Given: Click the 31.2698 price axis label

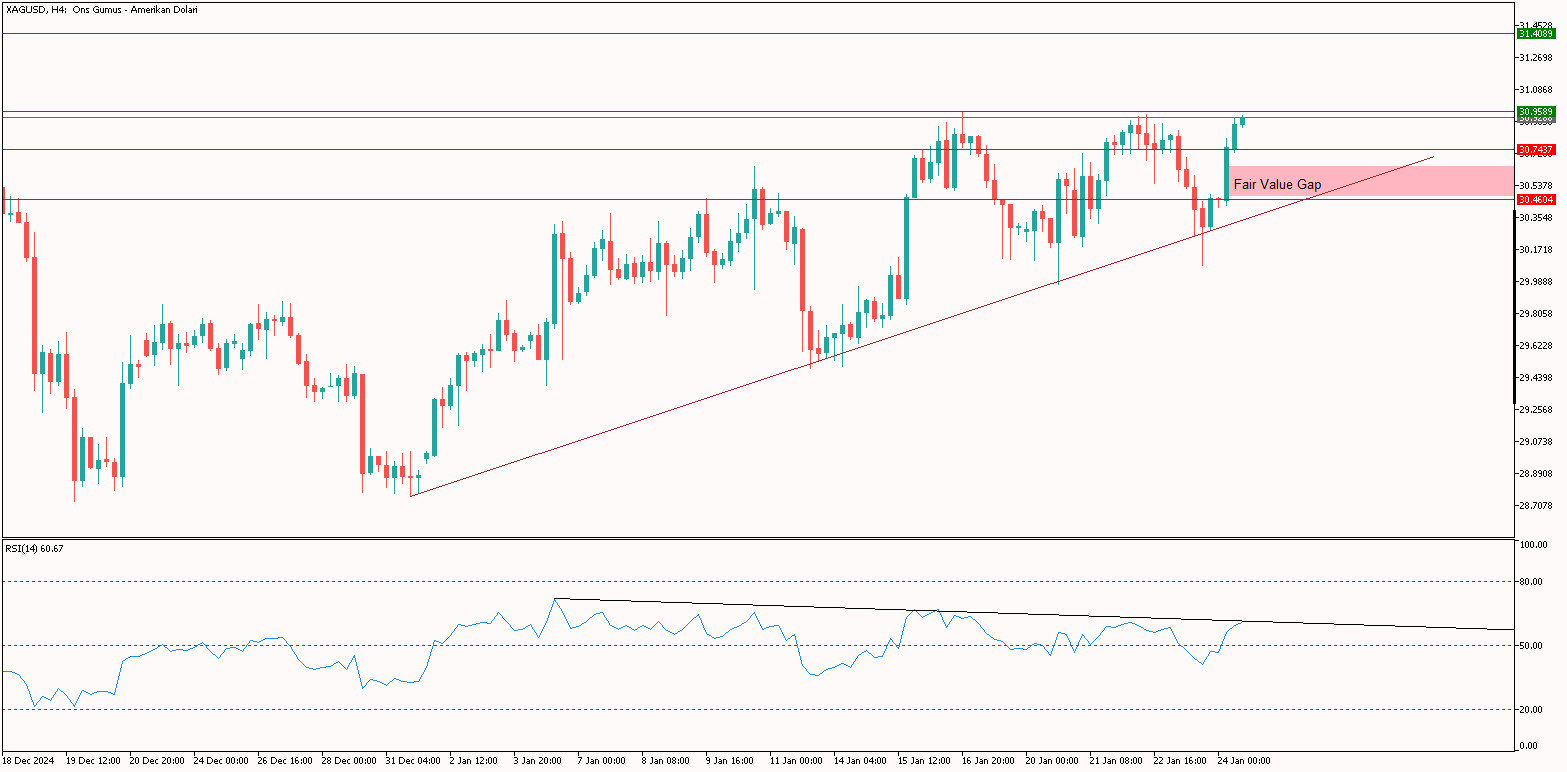Looking at the screenshot, I should click(1535, 57).
